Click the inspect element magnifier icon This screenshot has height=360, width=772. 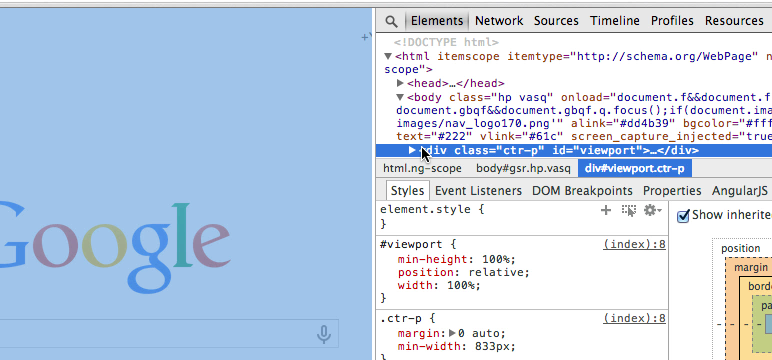pyautogui.click(x=391, y=21)
